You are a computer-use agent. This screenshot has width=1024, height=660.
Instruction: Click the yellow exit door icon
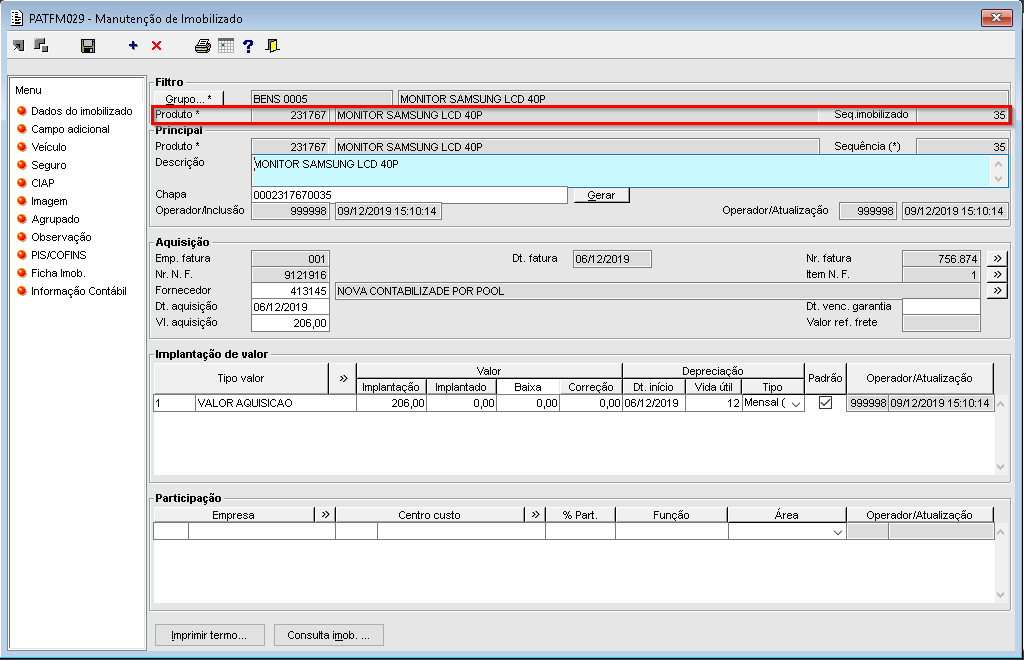(273, 46)
